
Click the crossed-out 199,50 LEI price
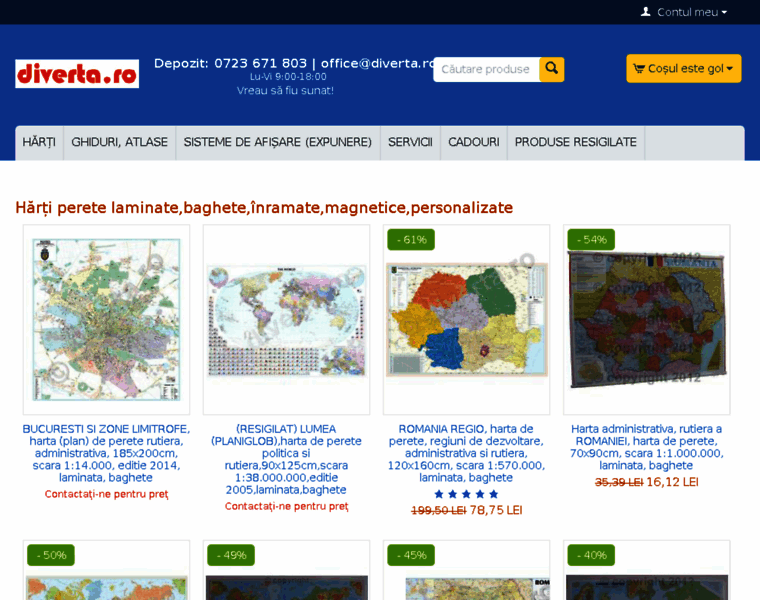(x=439, y=510)
